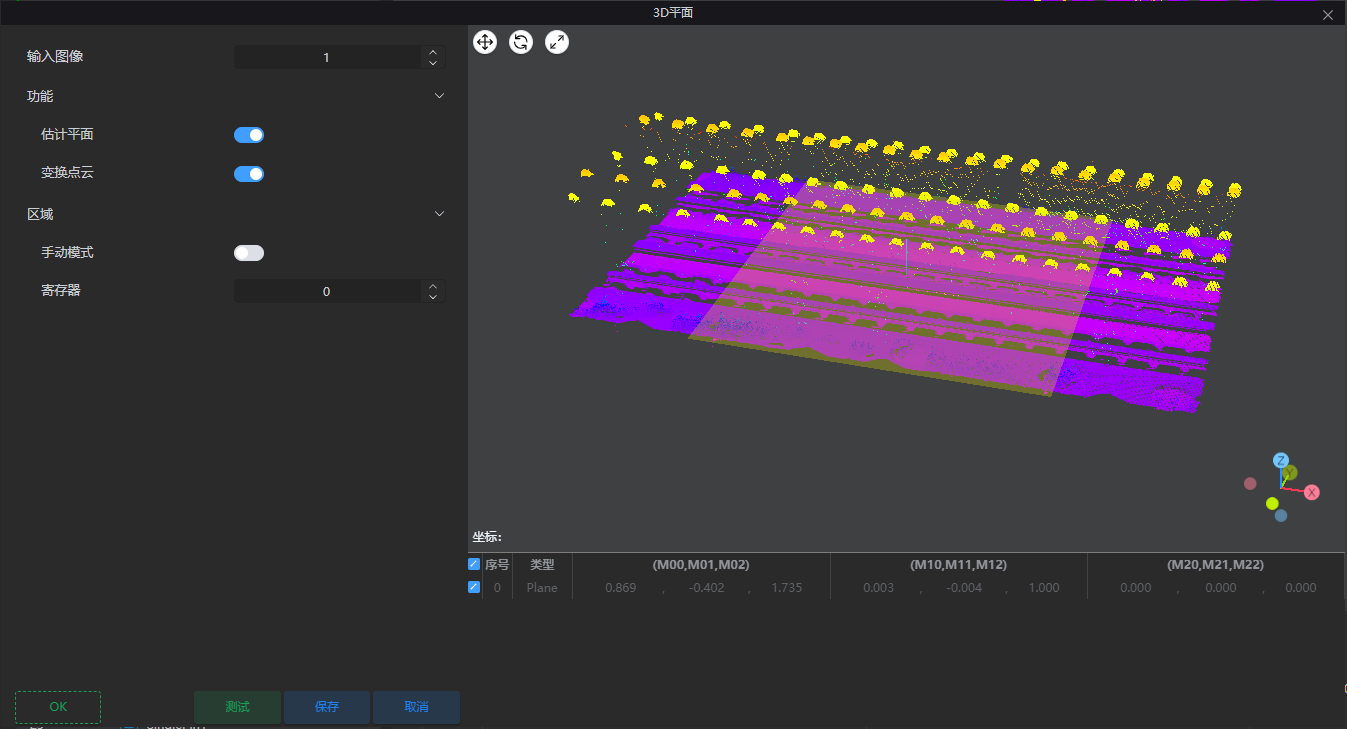Select the Plane type cell
Viewport: 1347px width, 729px height.
coord(542,588)
